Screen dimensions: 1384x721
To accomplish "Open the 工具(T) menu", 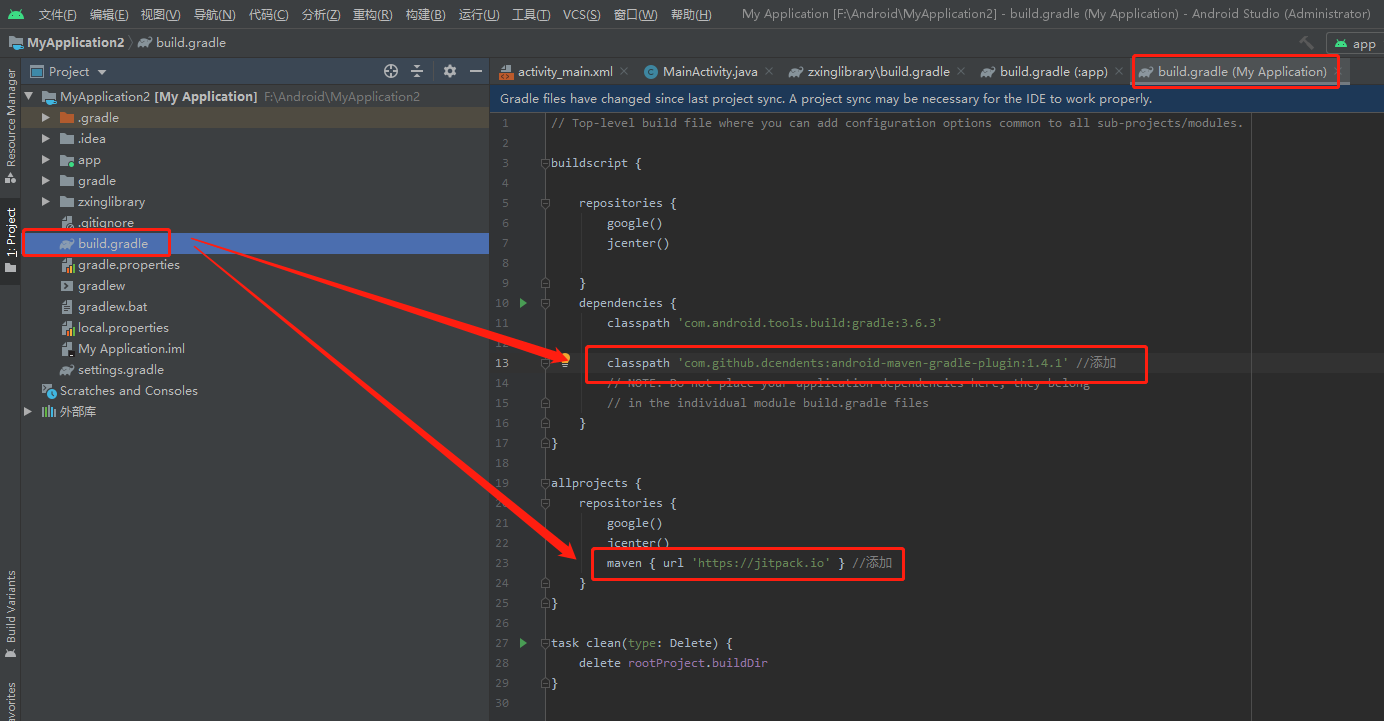I will 531,15.
